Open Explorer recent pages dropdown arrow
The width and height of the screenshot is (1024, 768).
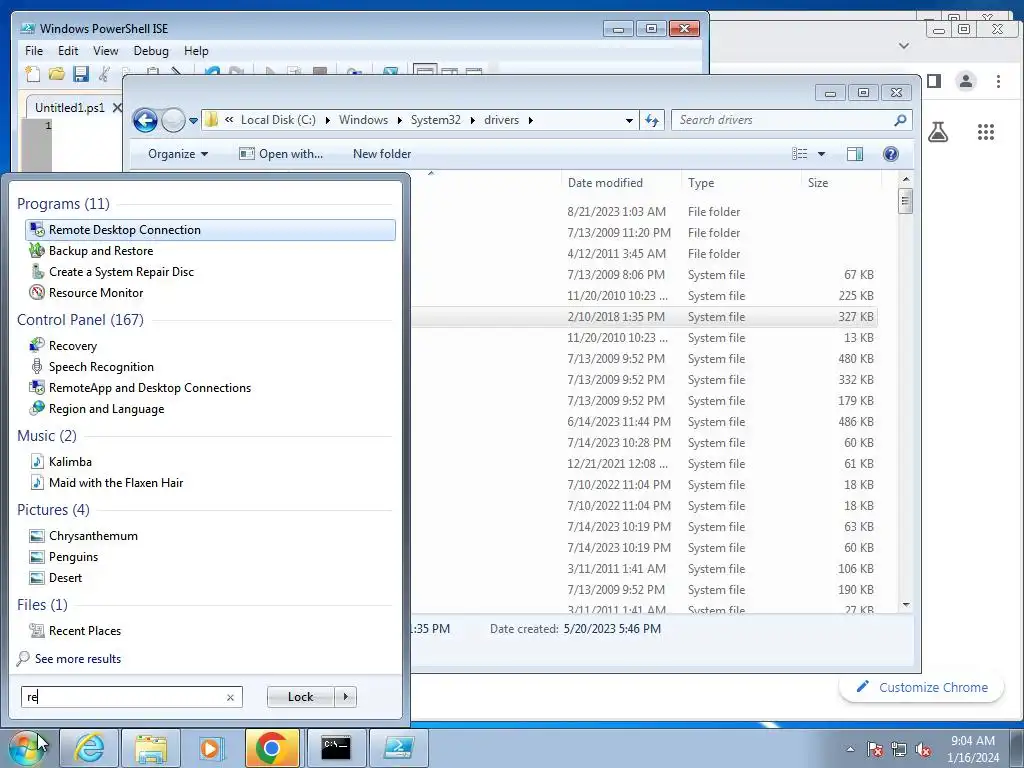[x=193, y=121]
